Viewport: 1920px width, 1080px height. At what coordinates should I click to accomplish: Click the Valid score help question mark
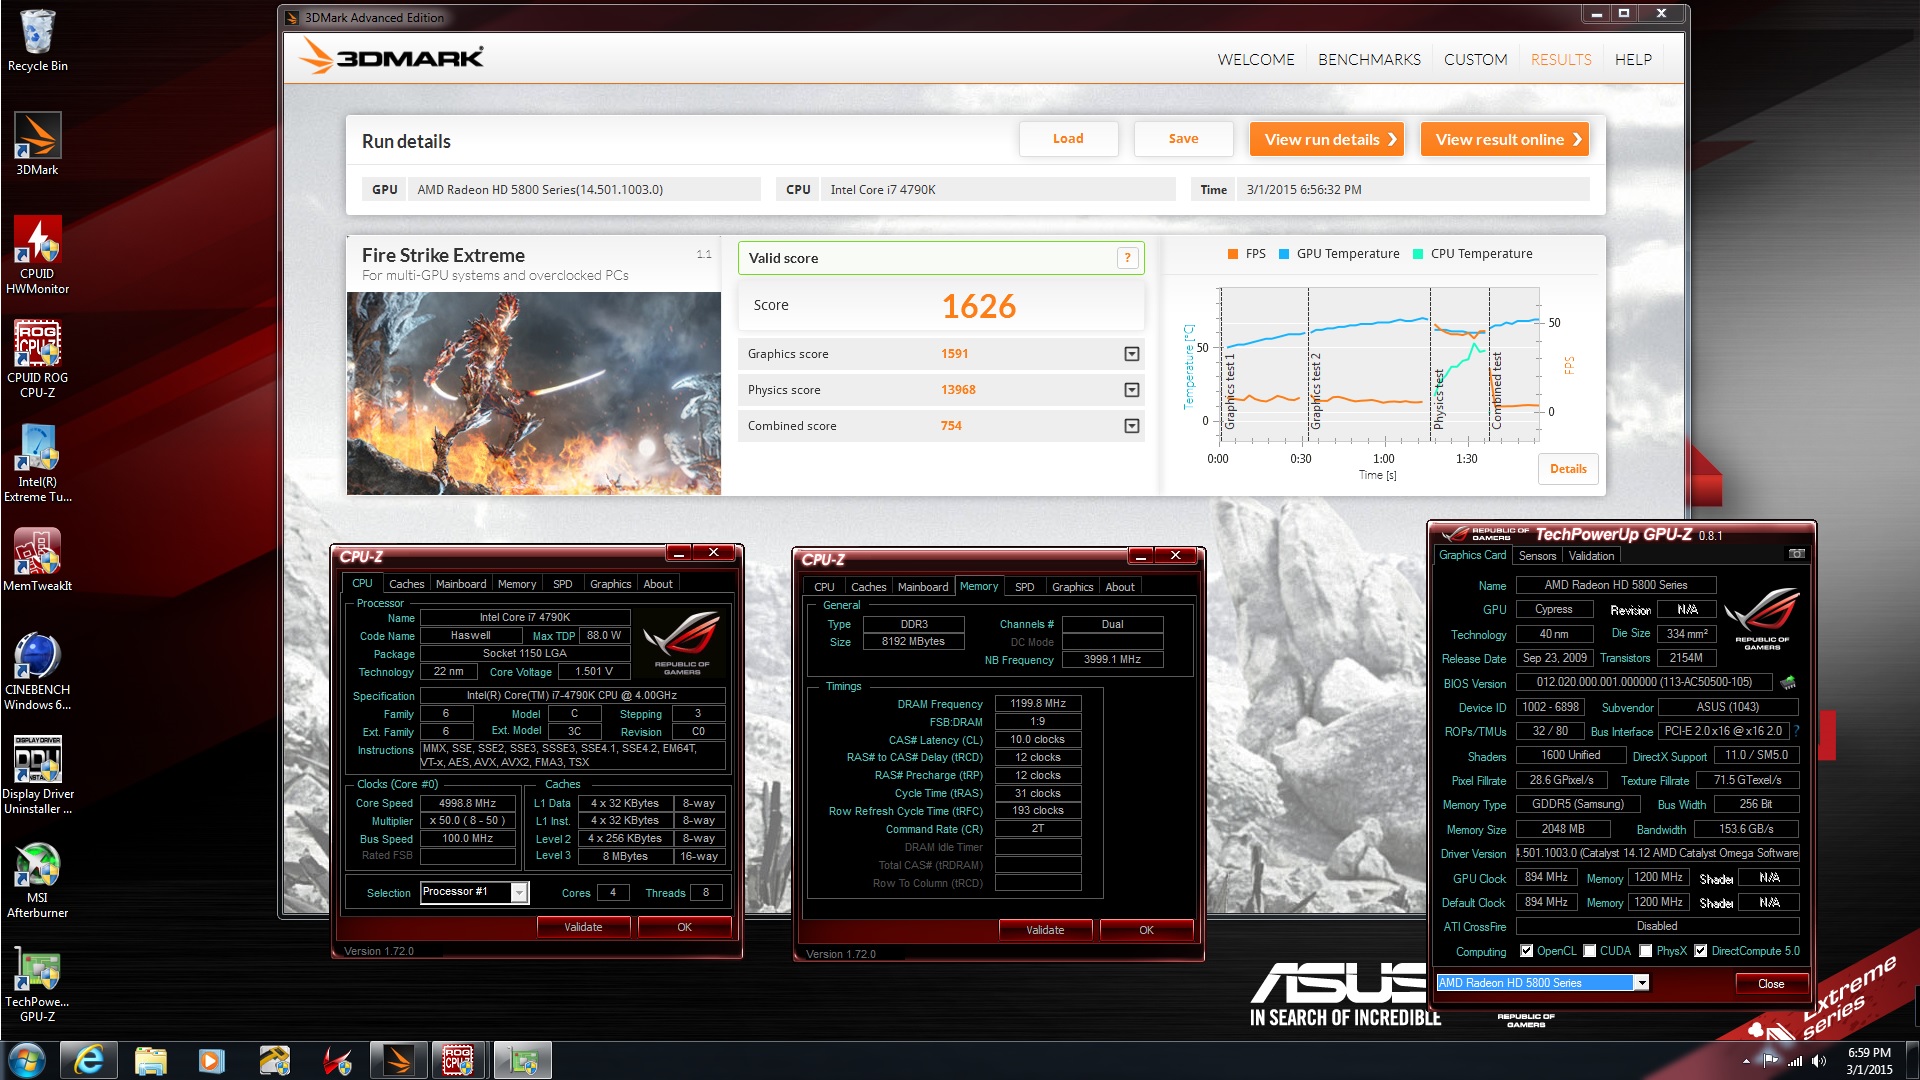click(x=1127, y=258)
